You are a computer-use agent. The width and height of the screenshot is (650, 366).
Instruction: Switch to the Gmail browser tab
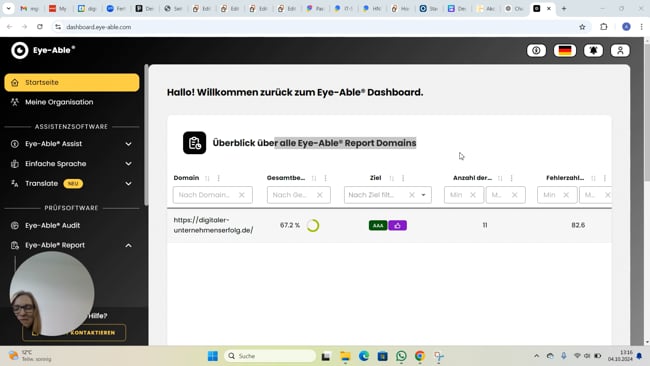pos(30,8)
